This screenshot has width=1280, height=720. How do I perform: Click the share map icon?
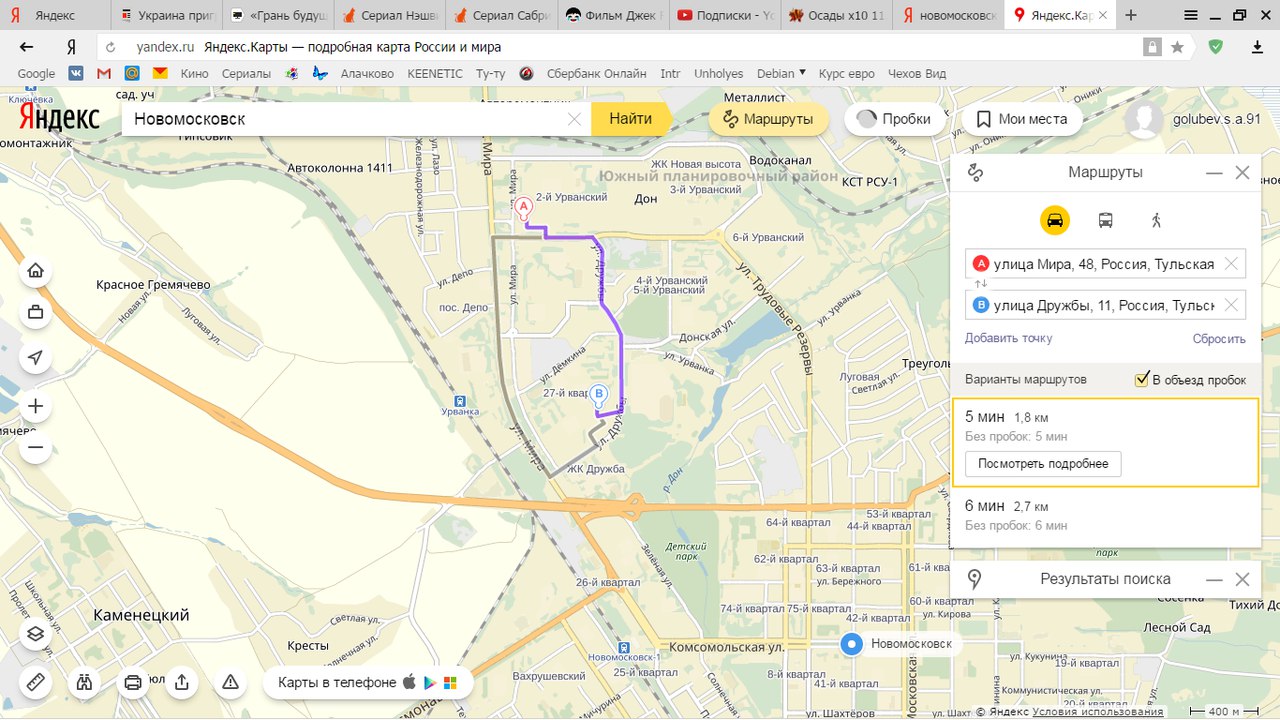tap(181, 682)
